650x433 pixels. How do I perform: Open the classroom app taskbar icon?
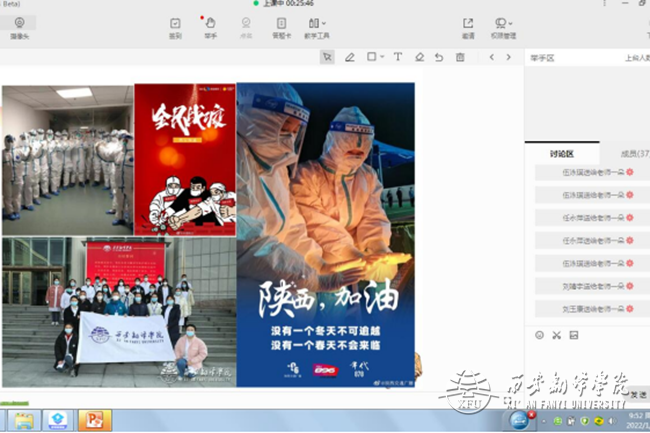click(58, 421)
